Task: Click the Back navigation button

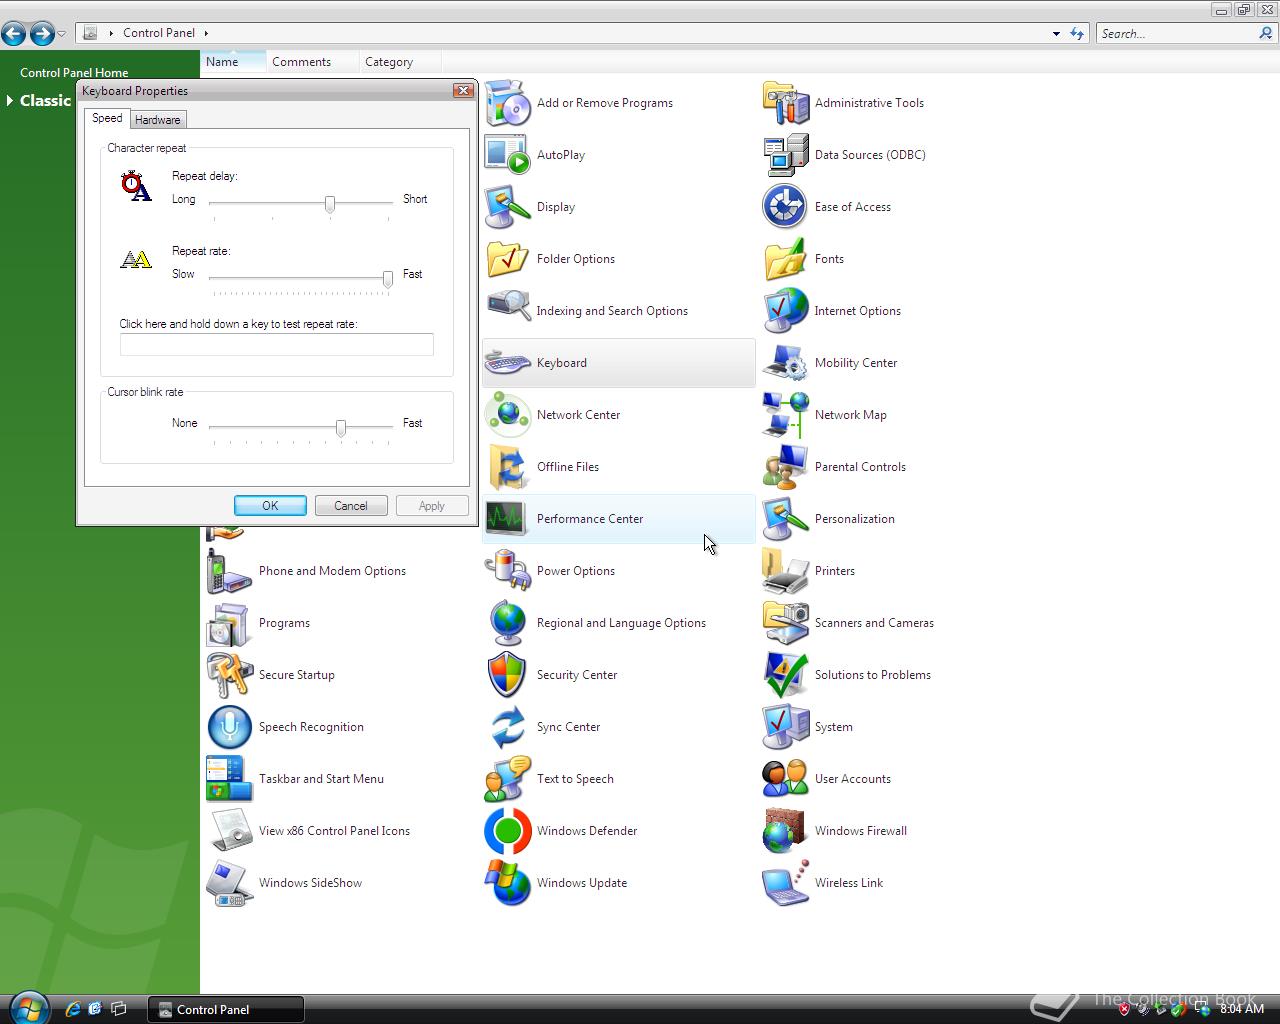Action: point(14,34)
